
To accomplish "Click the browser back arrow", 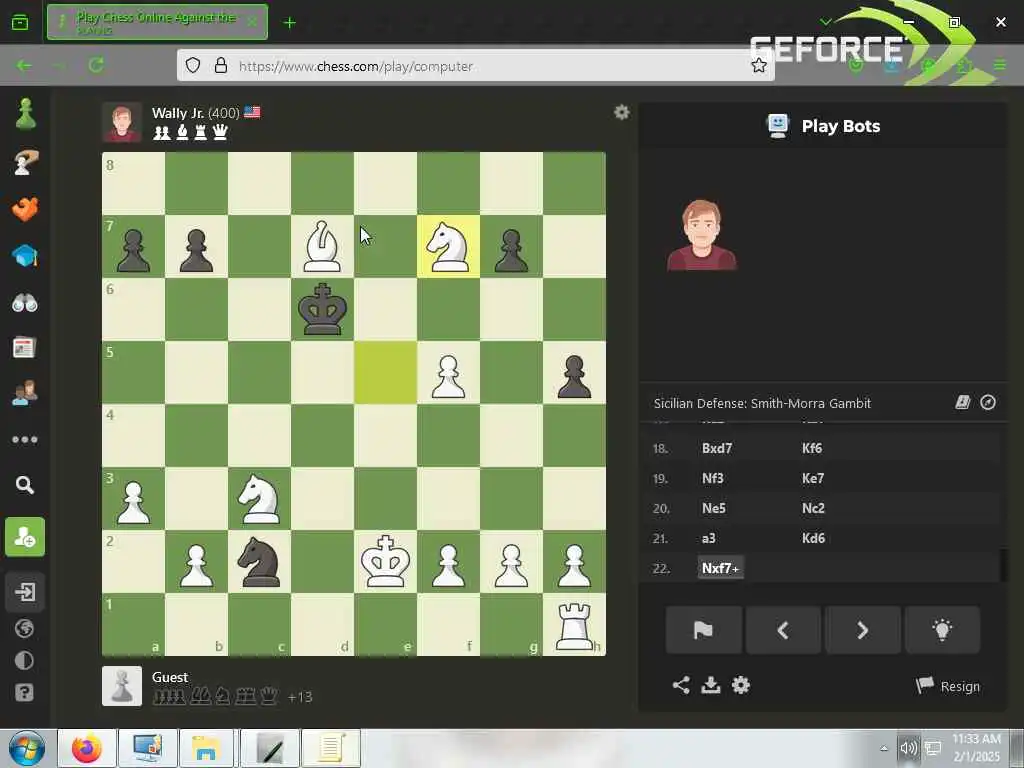I will point(24,65).
